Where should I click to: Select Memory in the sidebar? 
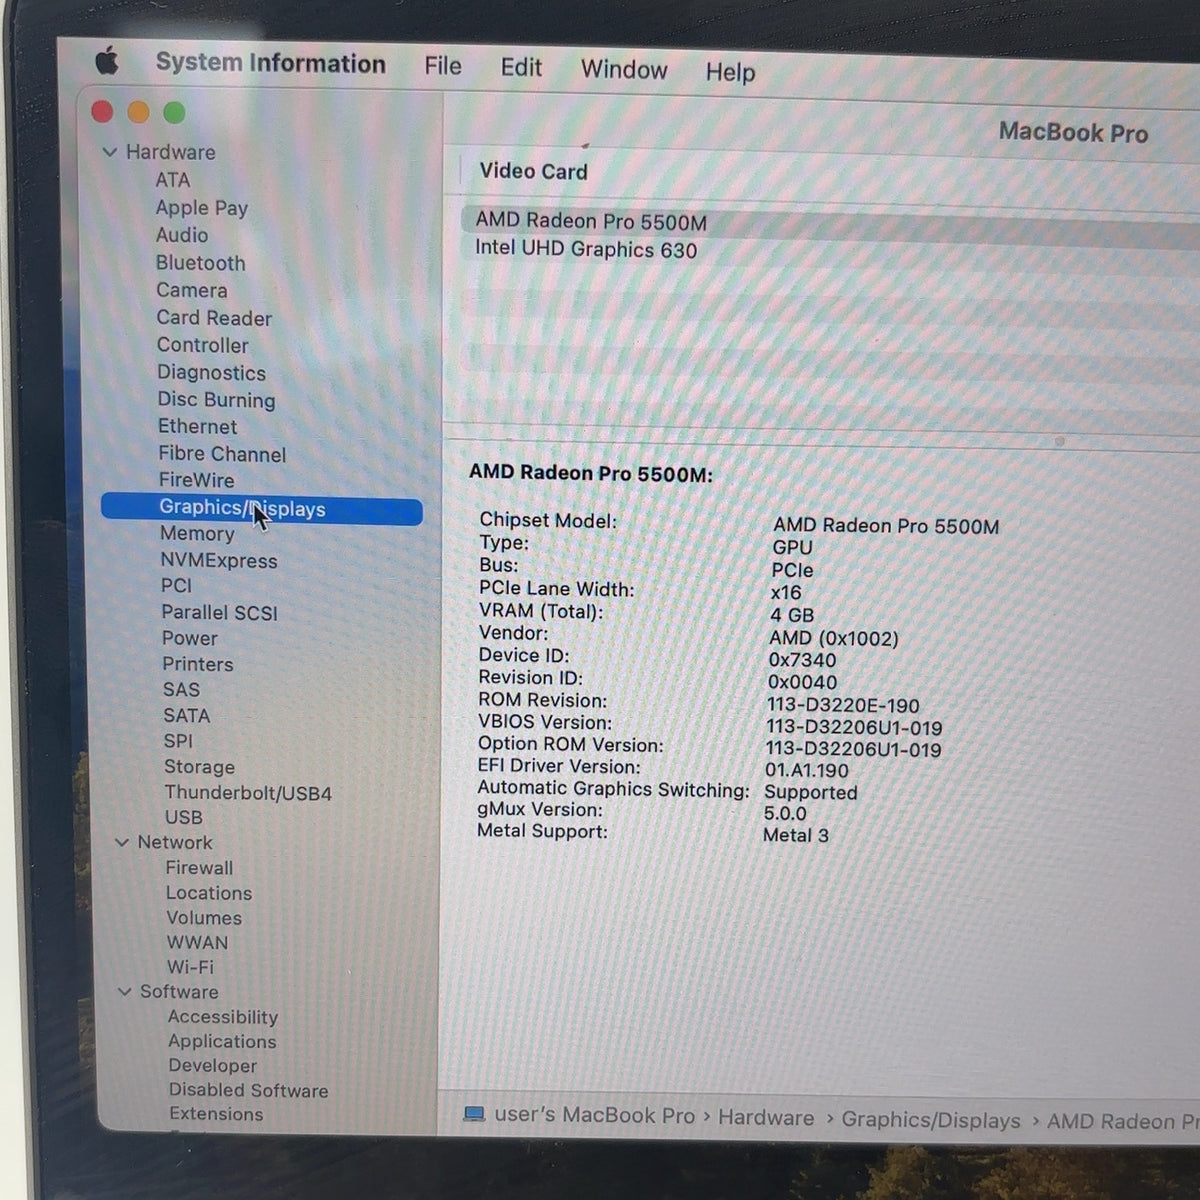(197, 534)
